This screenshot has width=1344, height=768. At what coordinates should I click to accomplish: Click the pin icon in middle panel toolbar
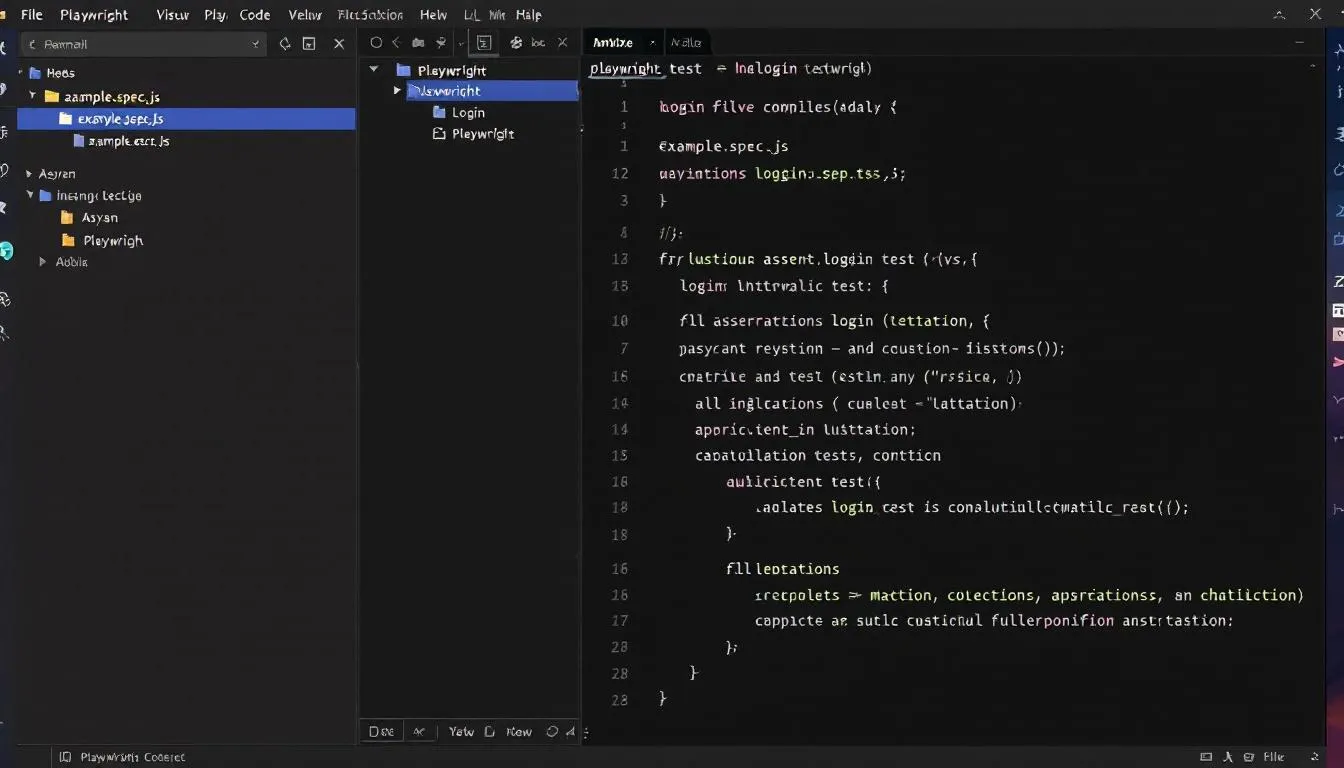pos(441,43)
